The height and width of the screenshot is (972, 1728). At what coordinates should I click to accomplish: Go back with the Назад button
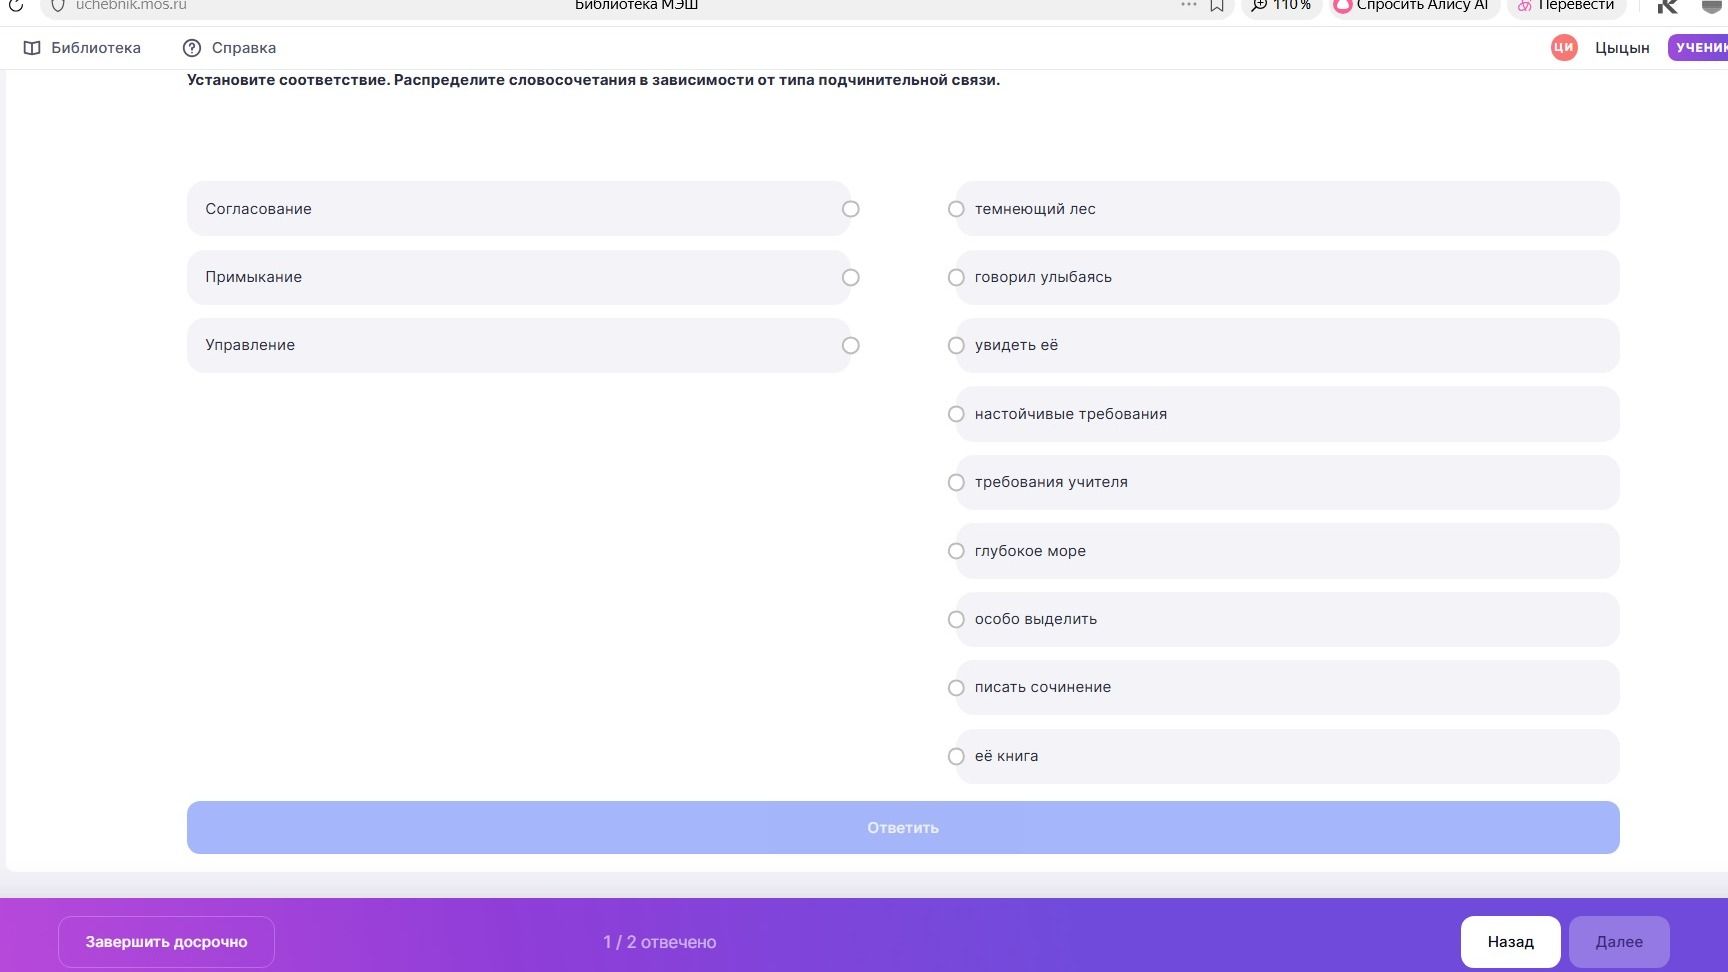1510,942
